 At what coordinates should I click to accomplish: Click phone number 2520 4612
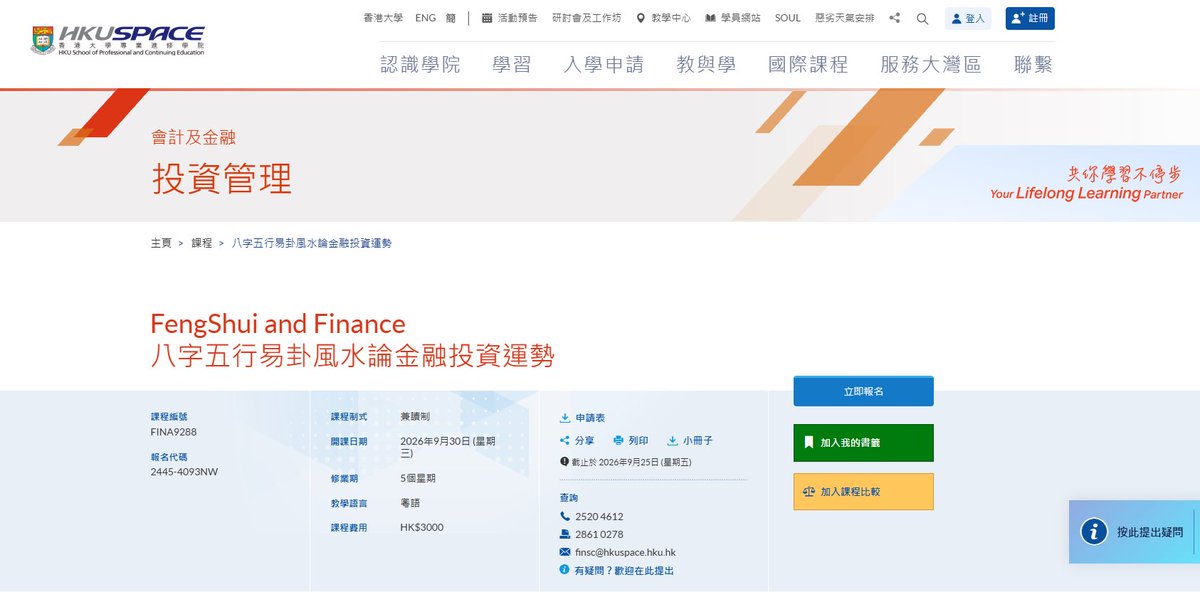(599, 516)
